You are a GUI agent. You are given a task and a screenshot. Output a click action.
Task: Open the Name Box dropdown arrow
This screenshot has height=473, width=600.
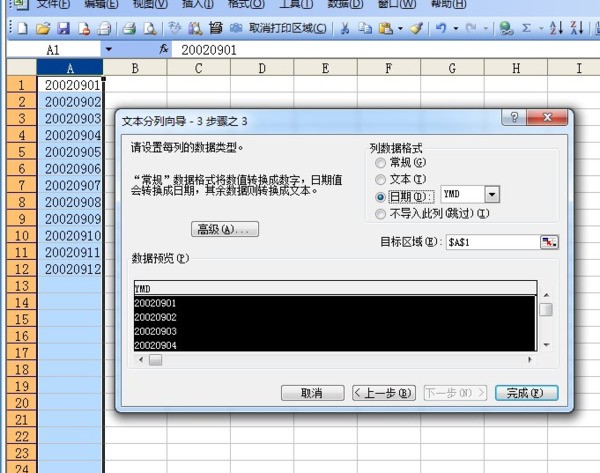pos(109,49)
